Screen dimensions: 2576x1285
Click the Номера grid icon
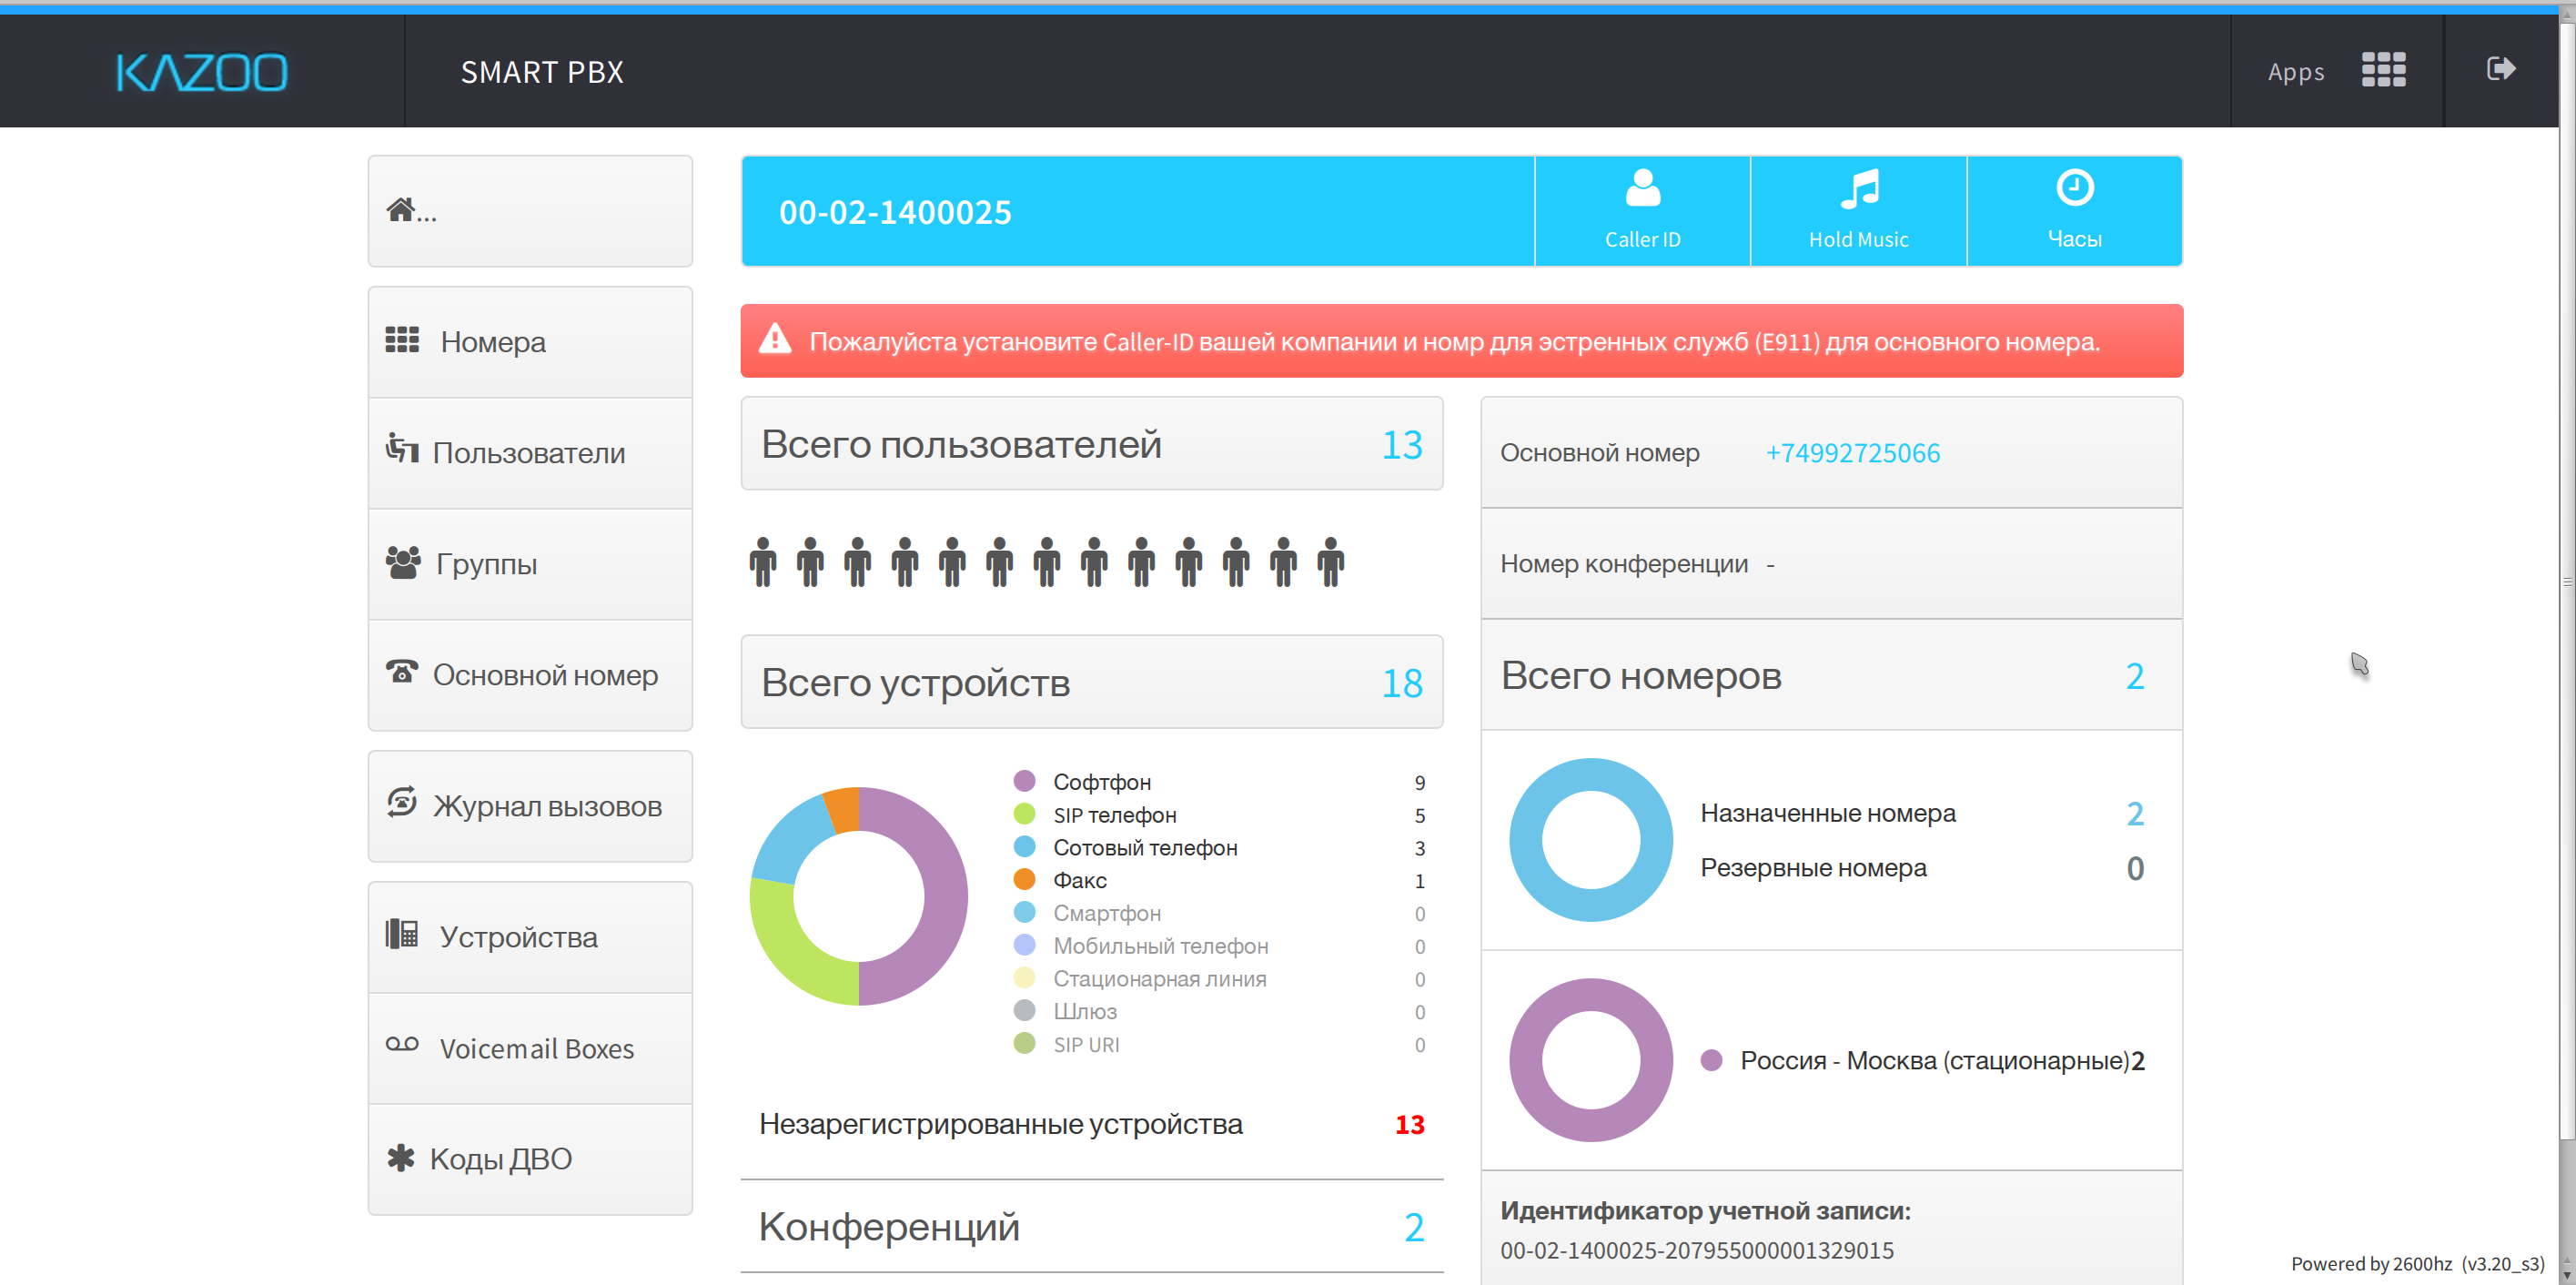(x=402, y=340)
